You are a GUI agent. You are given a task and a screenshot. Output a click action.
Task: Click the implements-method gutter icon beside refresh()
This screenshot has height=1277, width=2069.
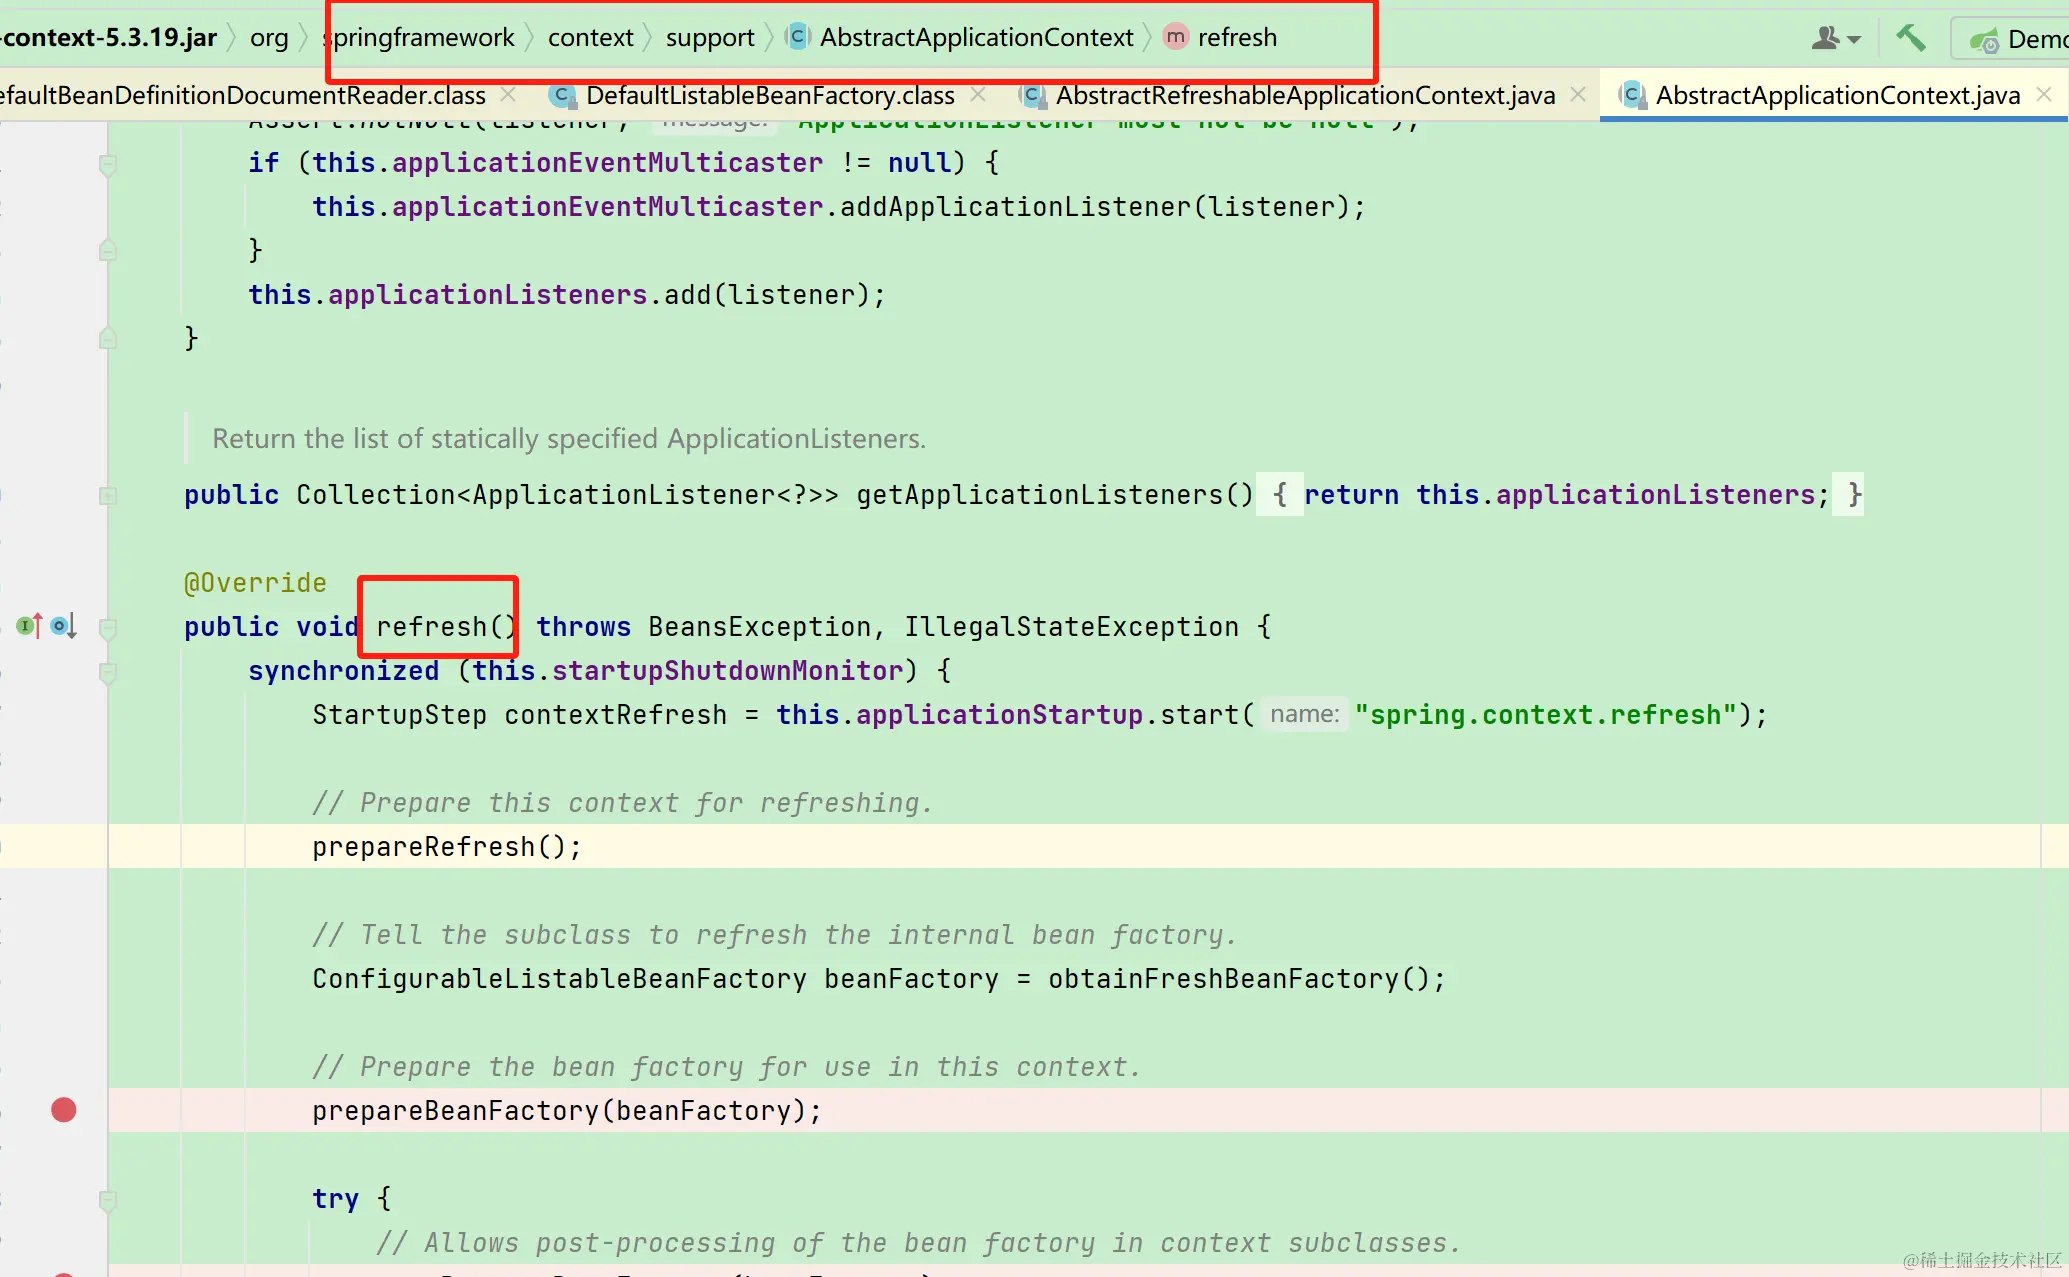(x=29, y=626)
